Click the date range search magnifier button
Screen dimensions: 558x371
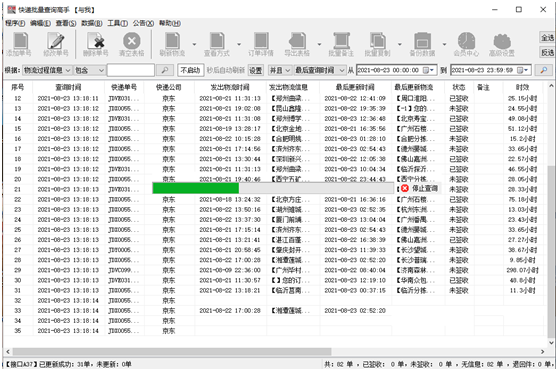pos(544,70)
